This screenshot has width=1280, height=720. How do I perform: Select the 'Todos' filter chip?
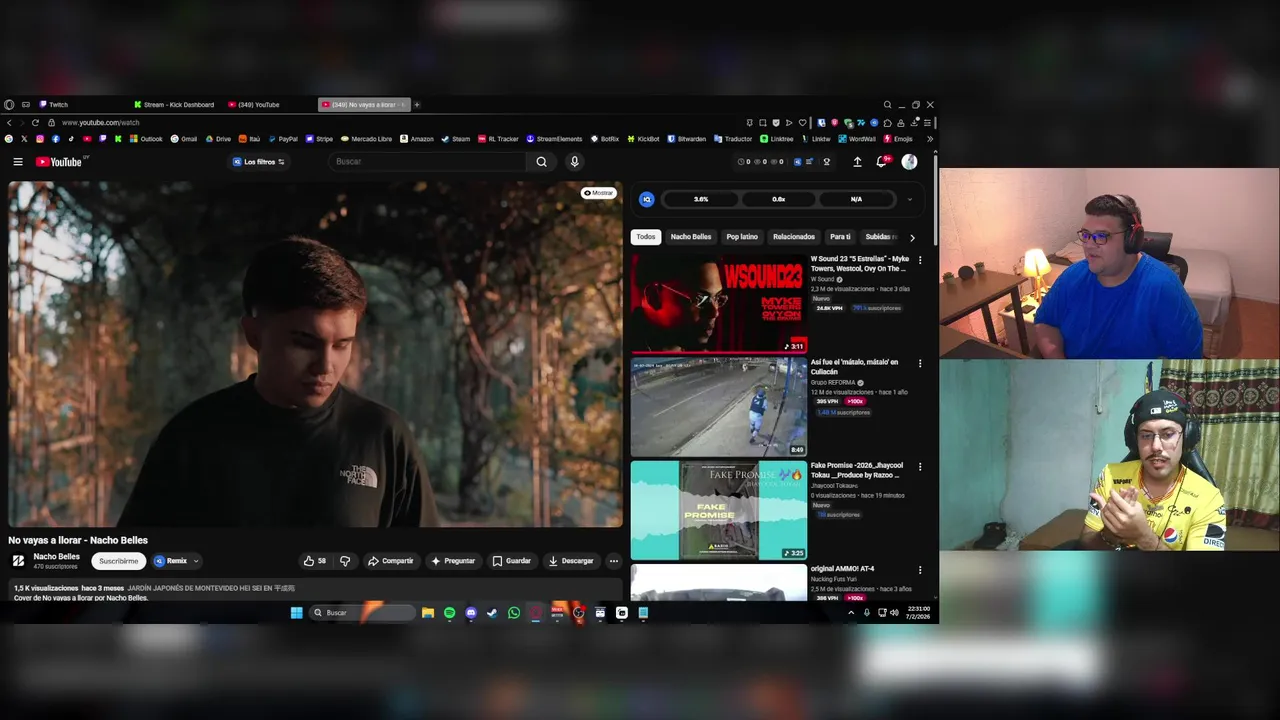tap(646, 237)
